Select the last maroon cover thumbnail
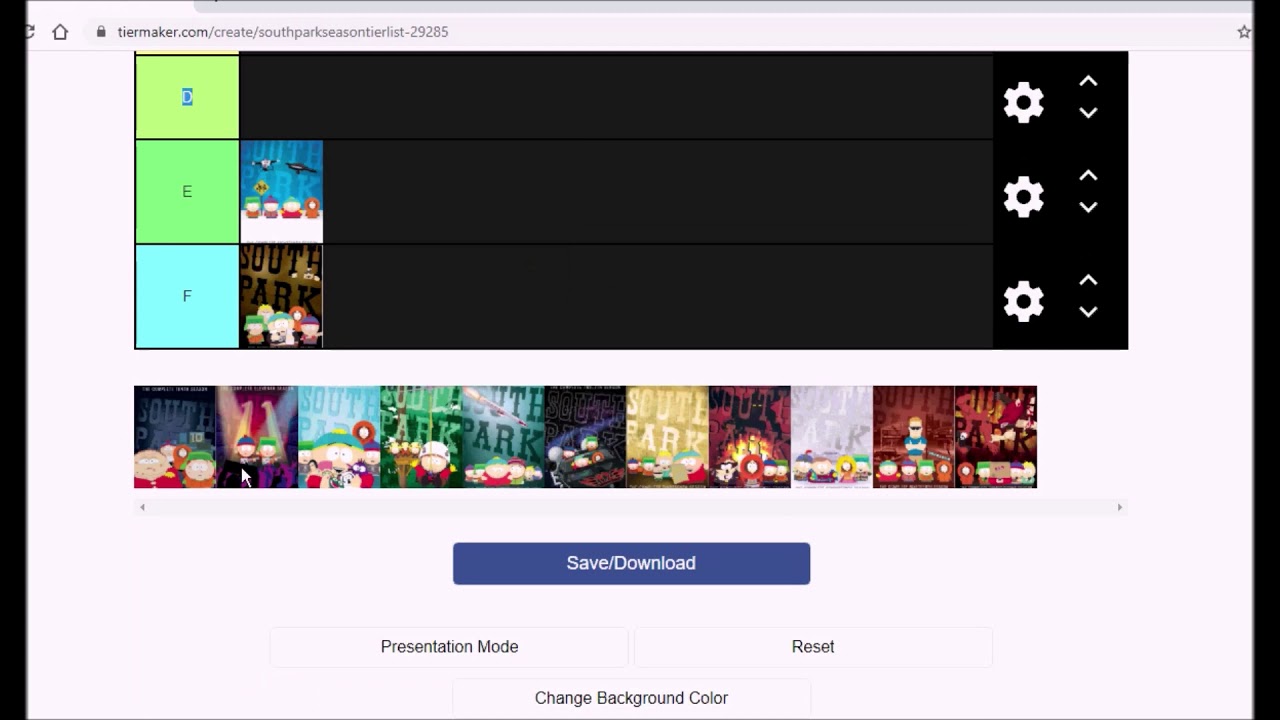 tap(995, 437)
